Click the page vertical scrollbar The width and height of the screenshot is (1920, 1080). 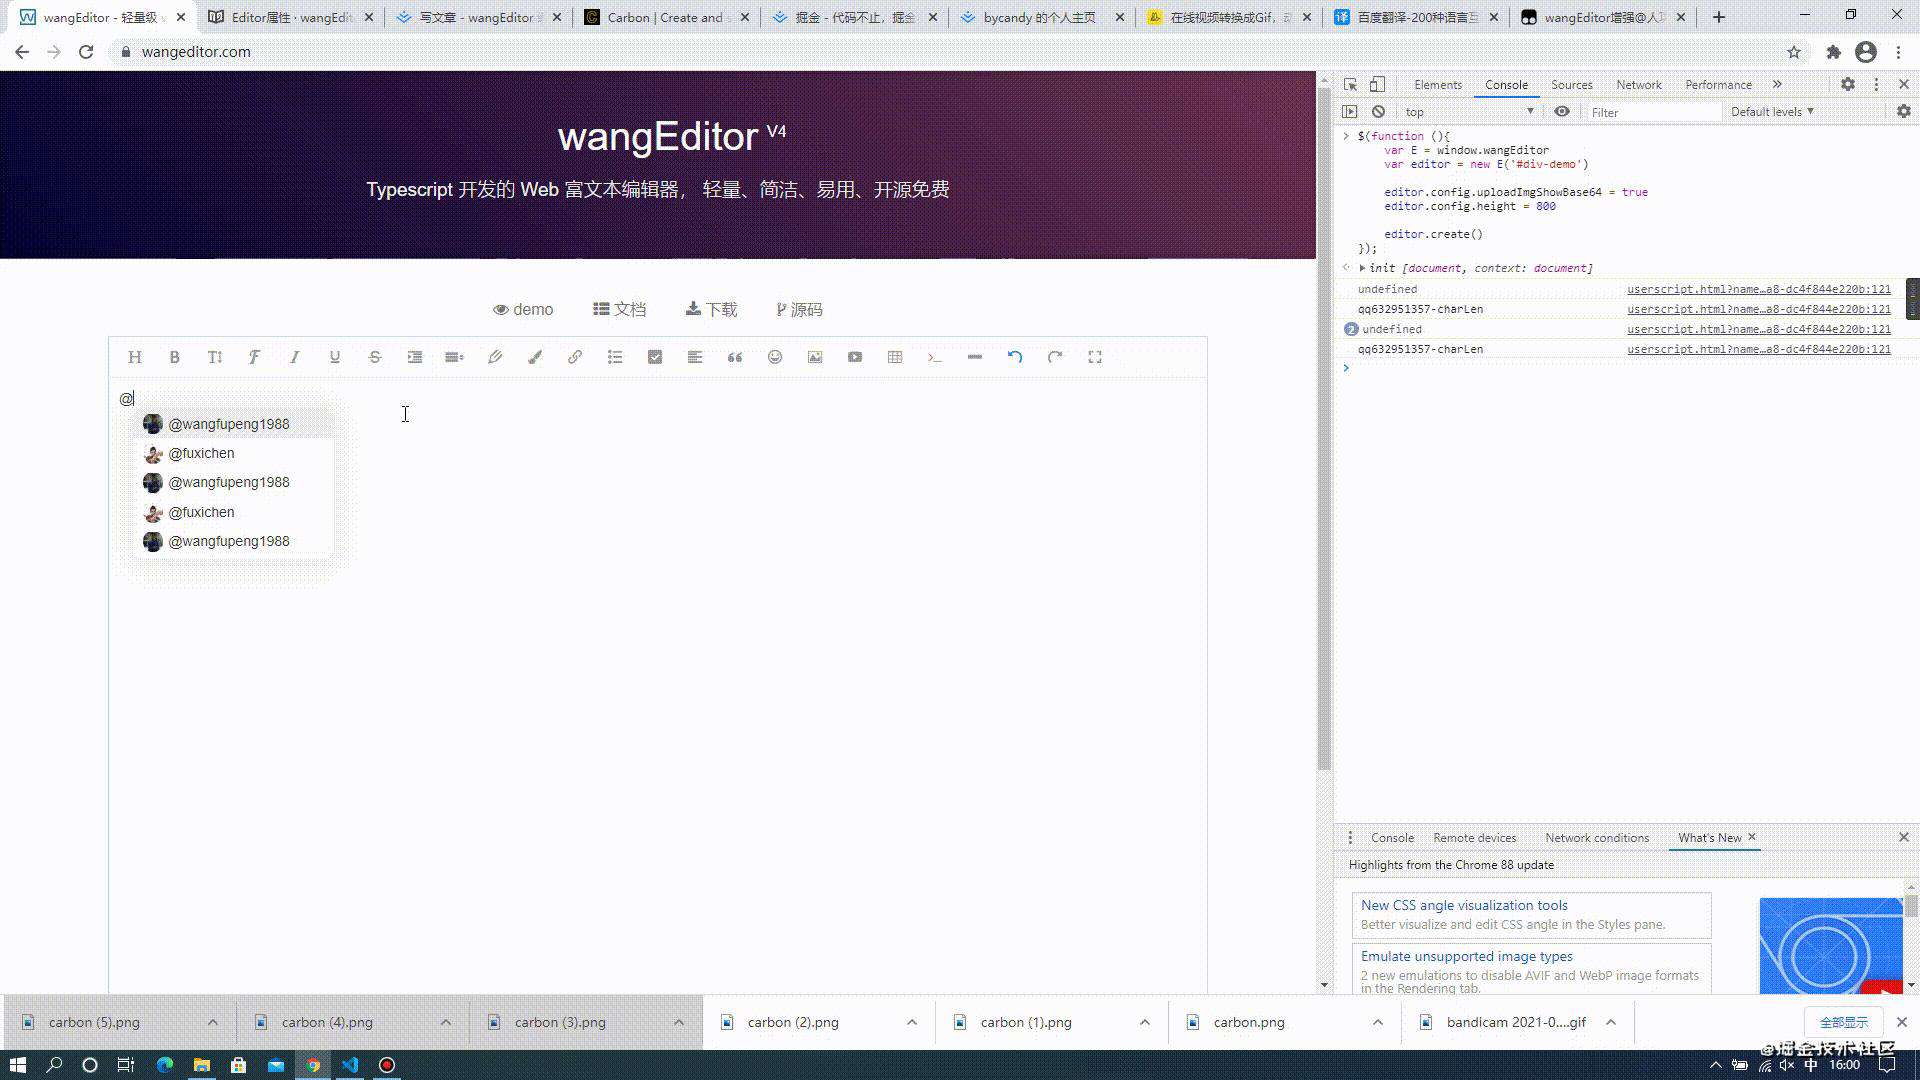pyautogui.click(x=1324, y=430)
